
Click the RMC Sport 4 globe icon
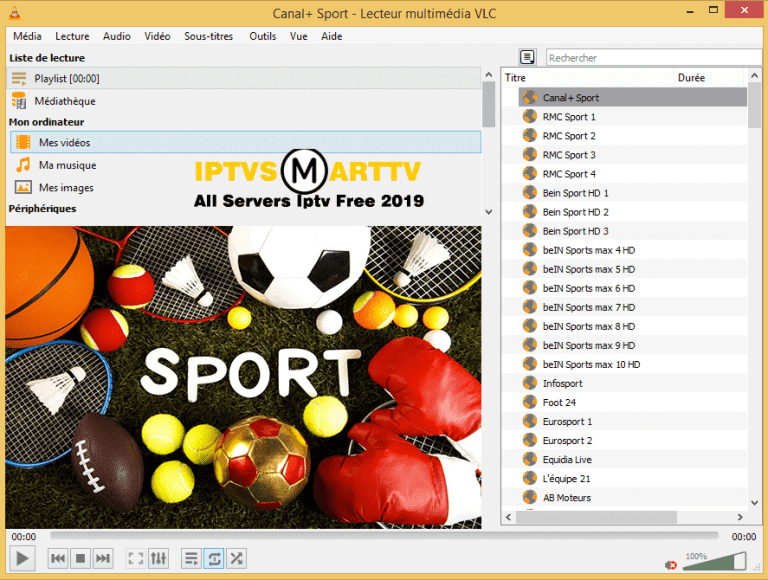pyautogui.click(x=529, y=173)
